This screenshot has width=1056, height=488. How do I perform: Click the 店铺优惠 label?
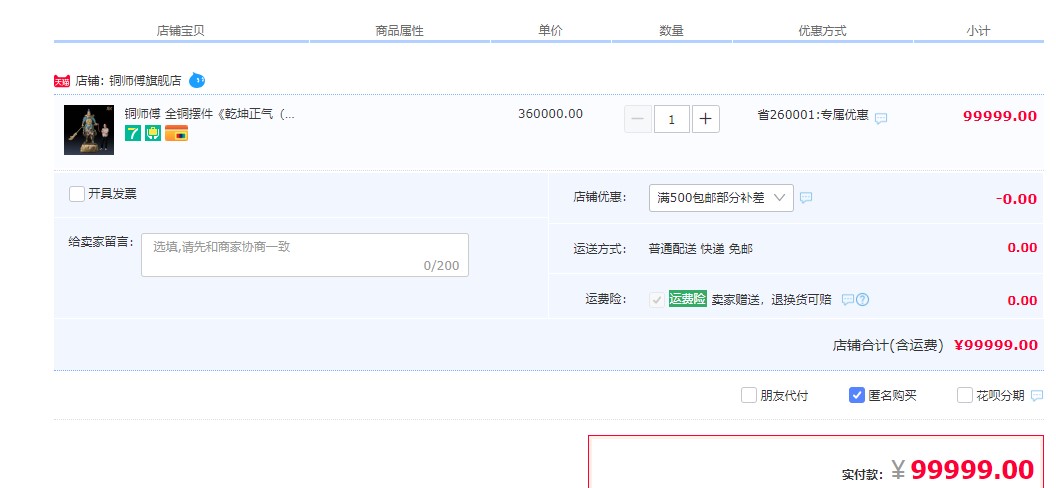pyautogui.click(x=600, y=197)
